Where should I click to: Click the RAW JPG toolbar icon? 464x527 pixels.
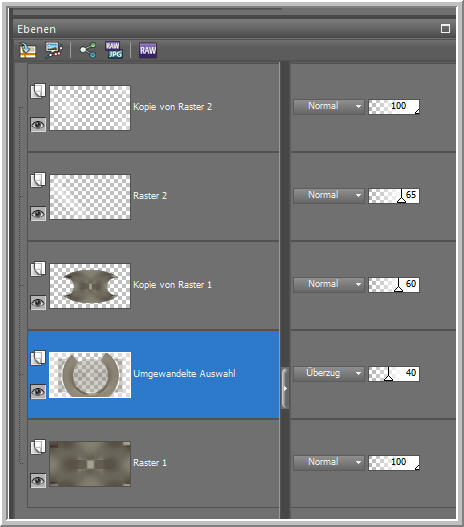(x=114, y=50)
